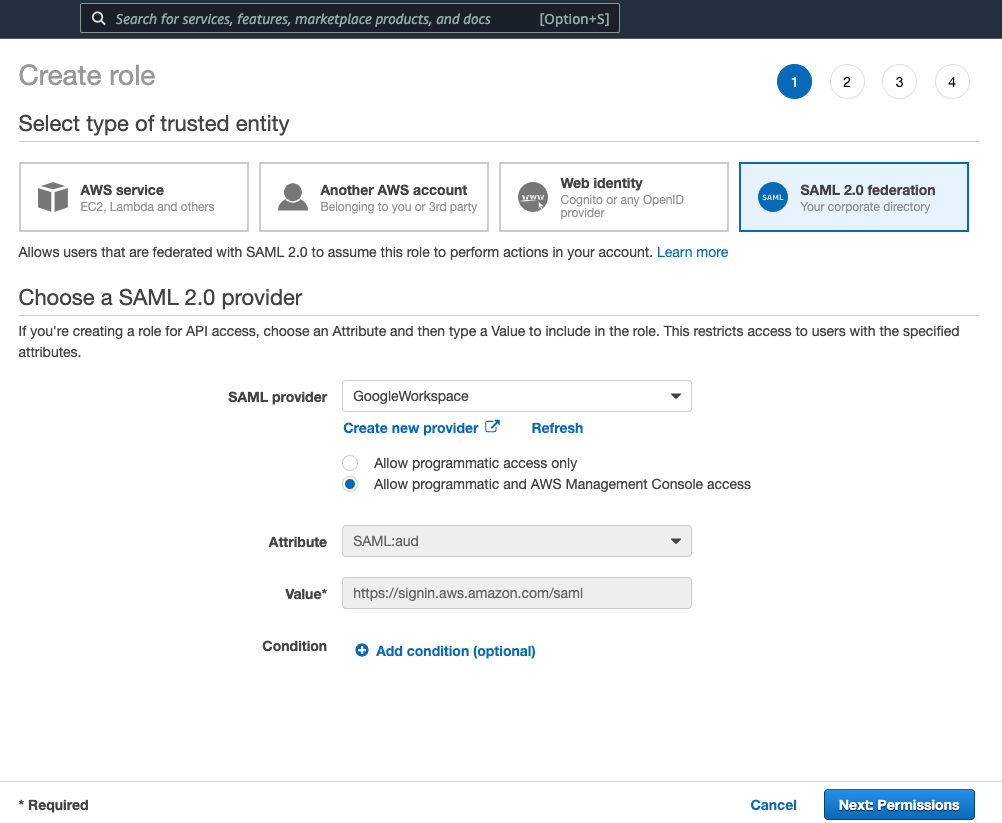Viewport: 1002px width, 823px height.
Task: Click the SAML badge icon
Action: (772, 197)
